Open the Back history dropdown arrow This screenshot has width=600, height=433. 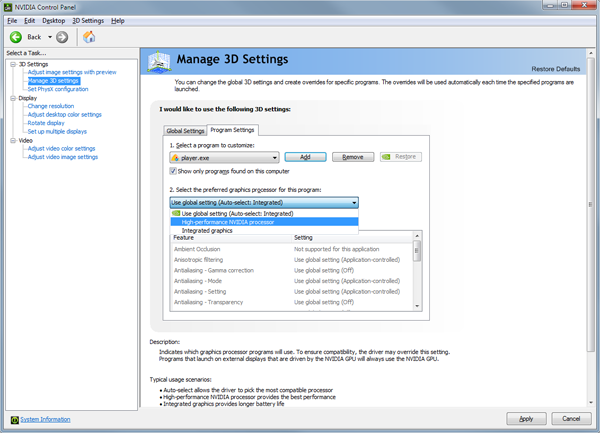[x=50, y=37]
